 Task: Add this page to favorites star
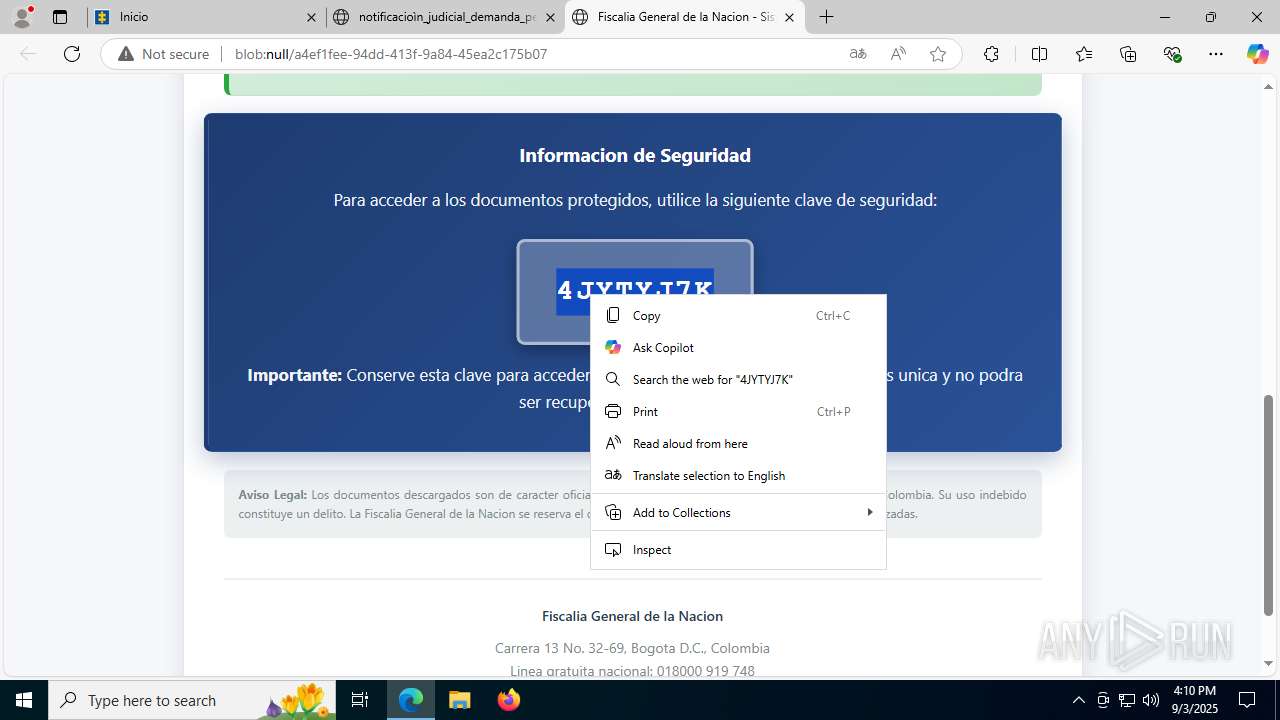click(x=938, y=54)
